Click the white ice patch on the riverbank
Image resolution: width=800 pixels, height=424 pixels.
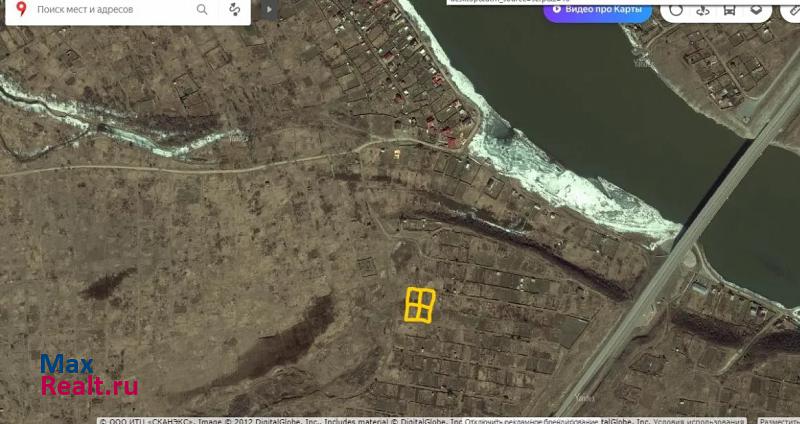(570, 185)
